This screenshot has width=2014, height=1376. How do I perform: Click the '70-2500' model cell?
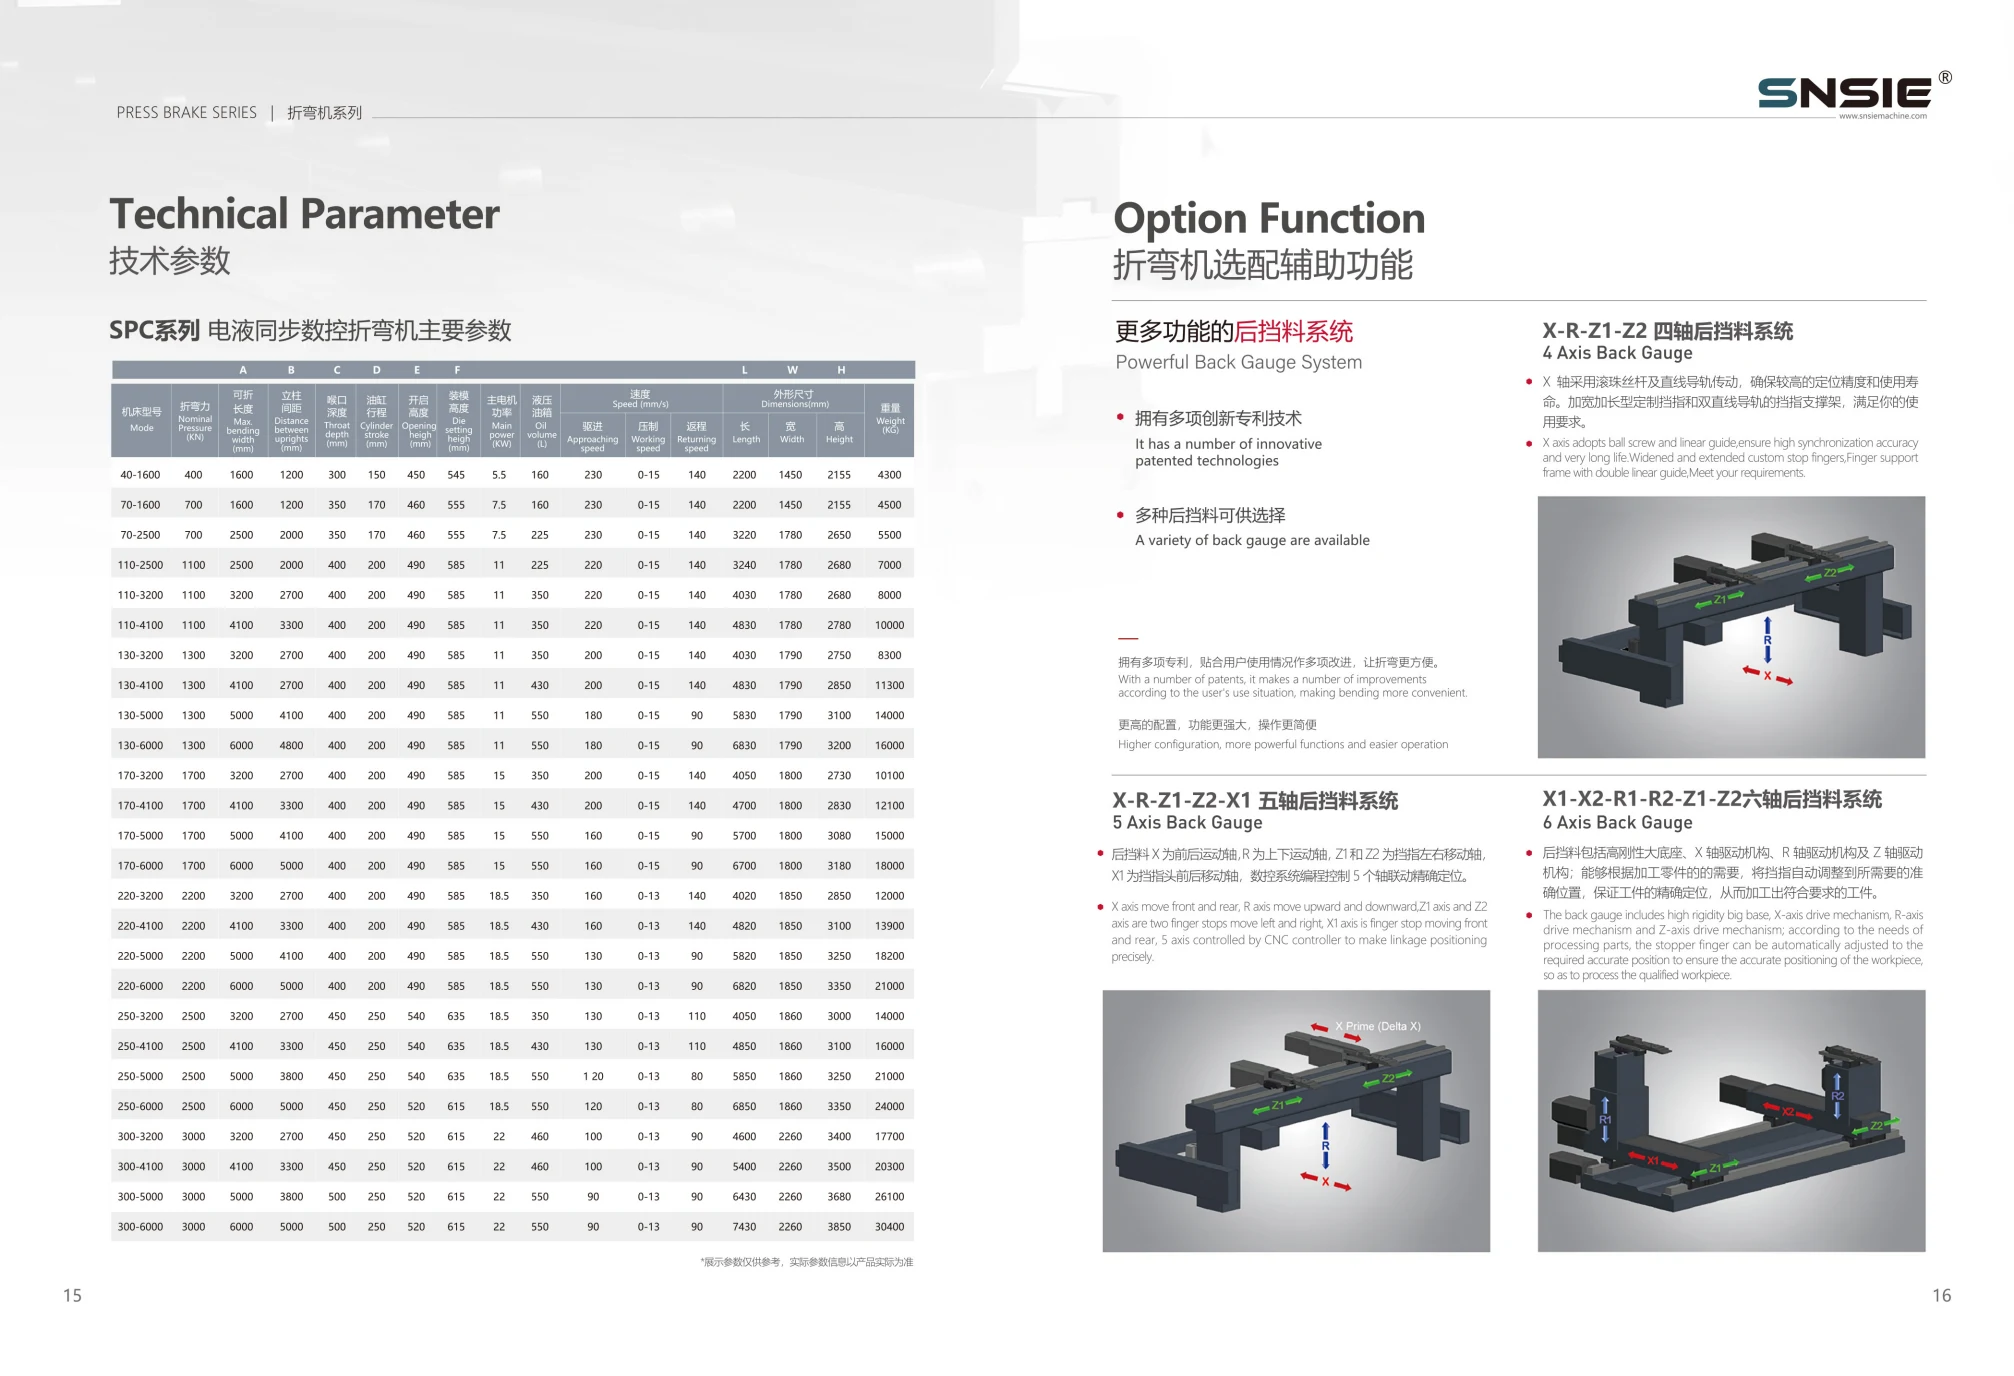coord(140,535)
